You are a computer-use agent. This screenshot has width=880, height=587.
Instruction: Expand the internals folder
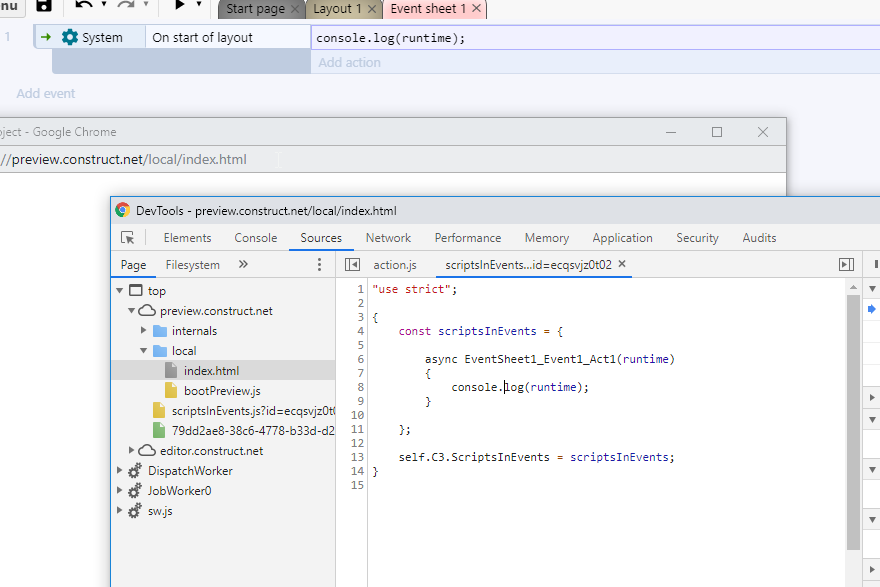point(144,331)
